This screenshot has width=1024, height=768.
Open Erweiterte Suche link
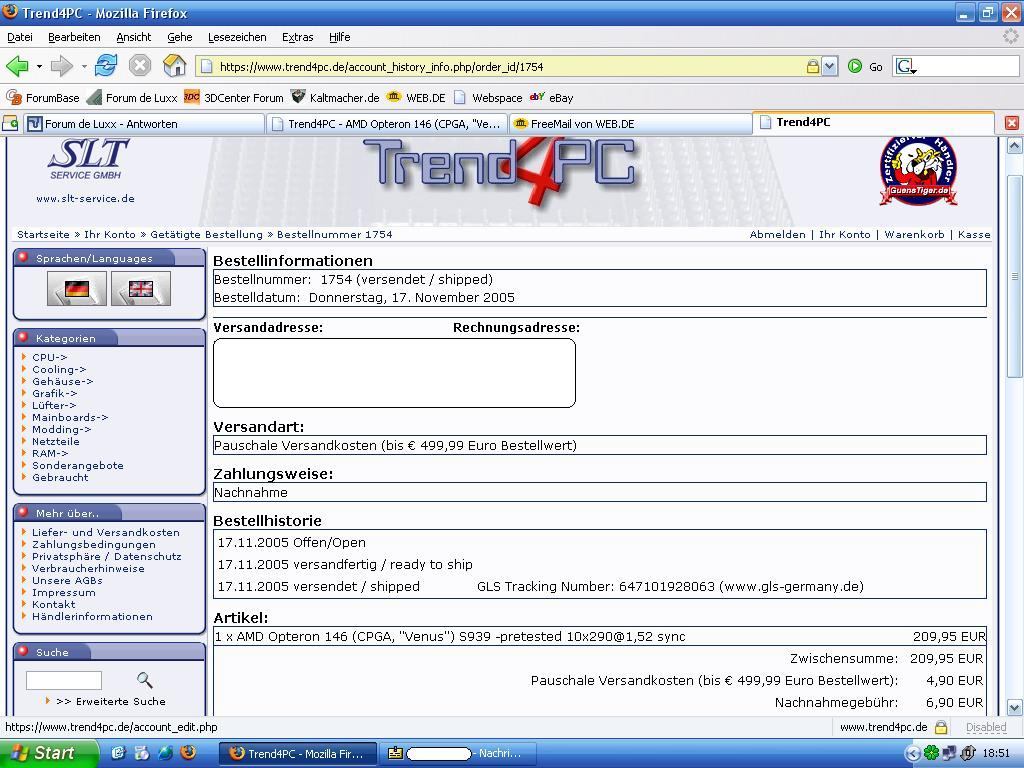(110, 701)
